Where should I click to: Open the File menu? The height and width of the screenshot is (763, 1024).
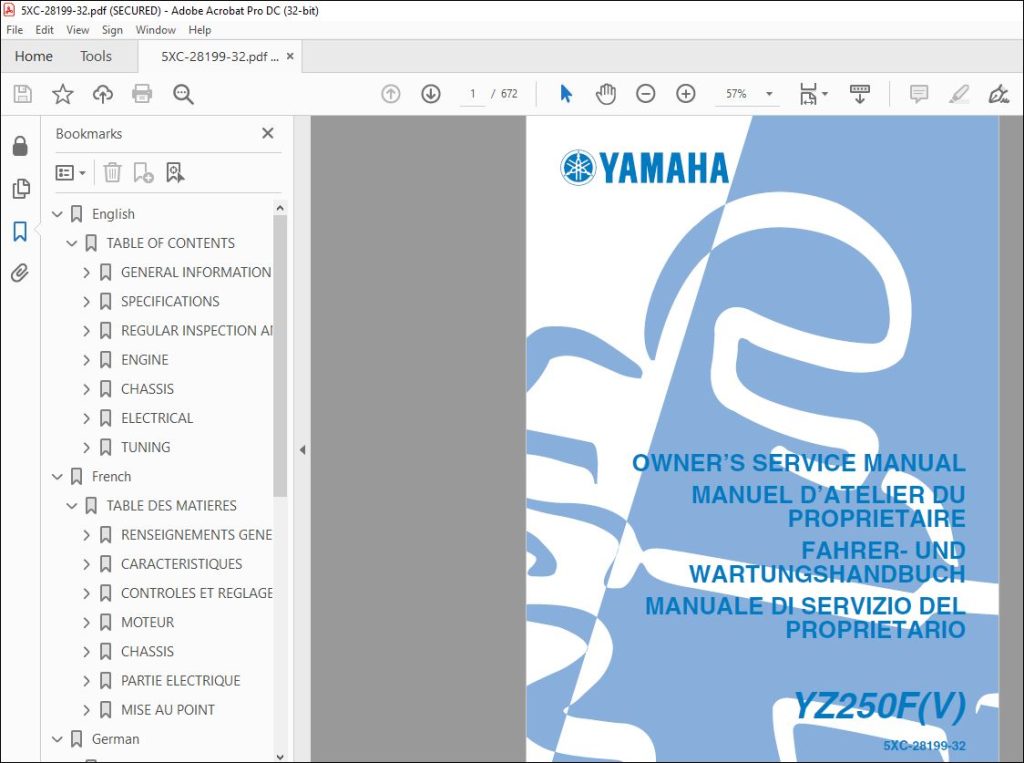14,30
